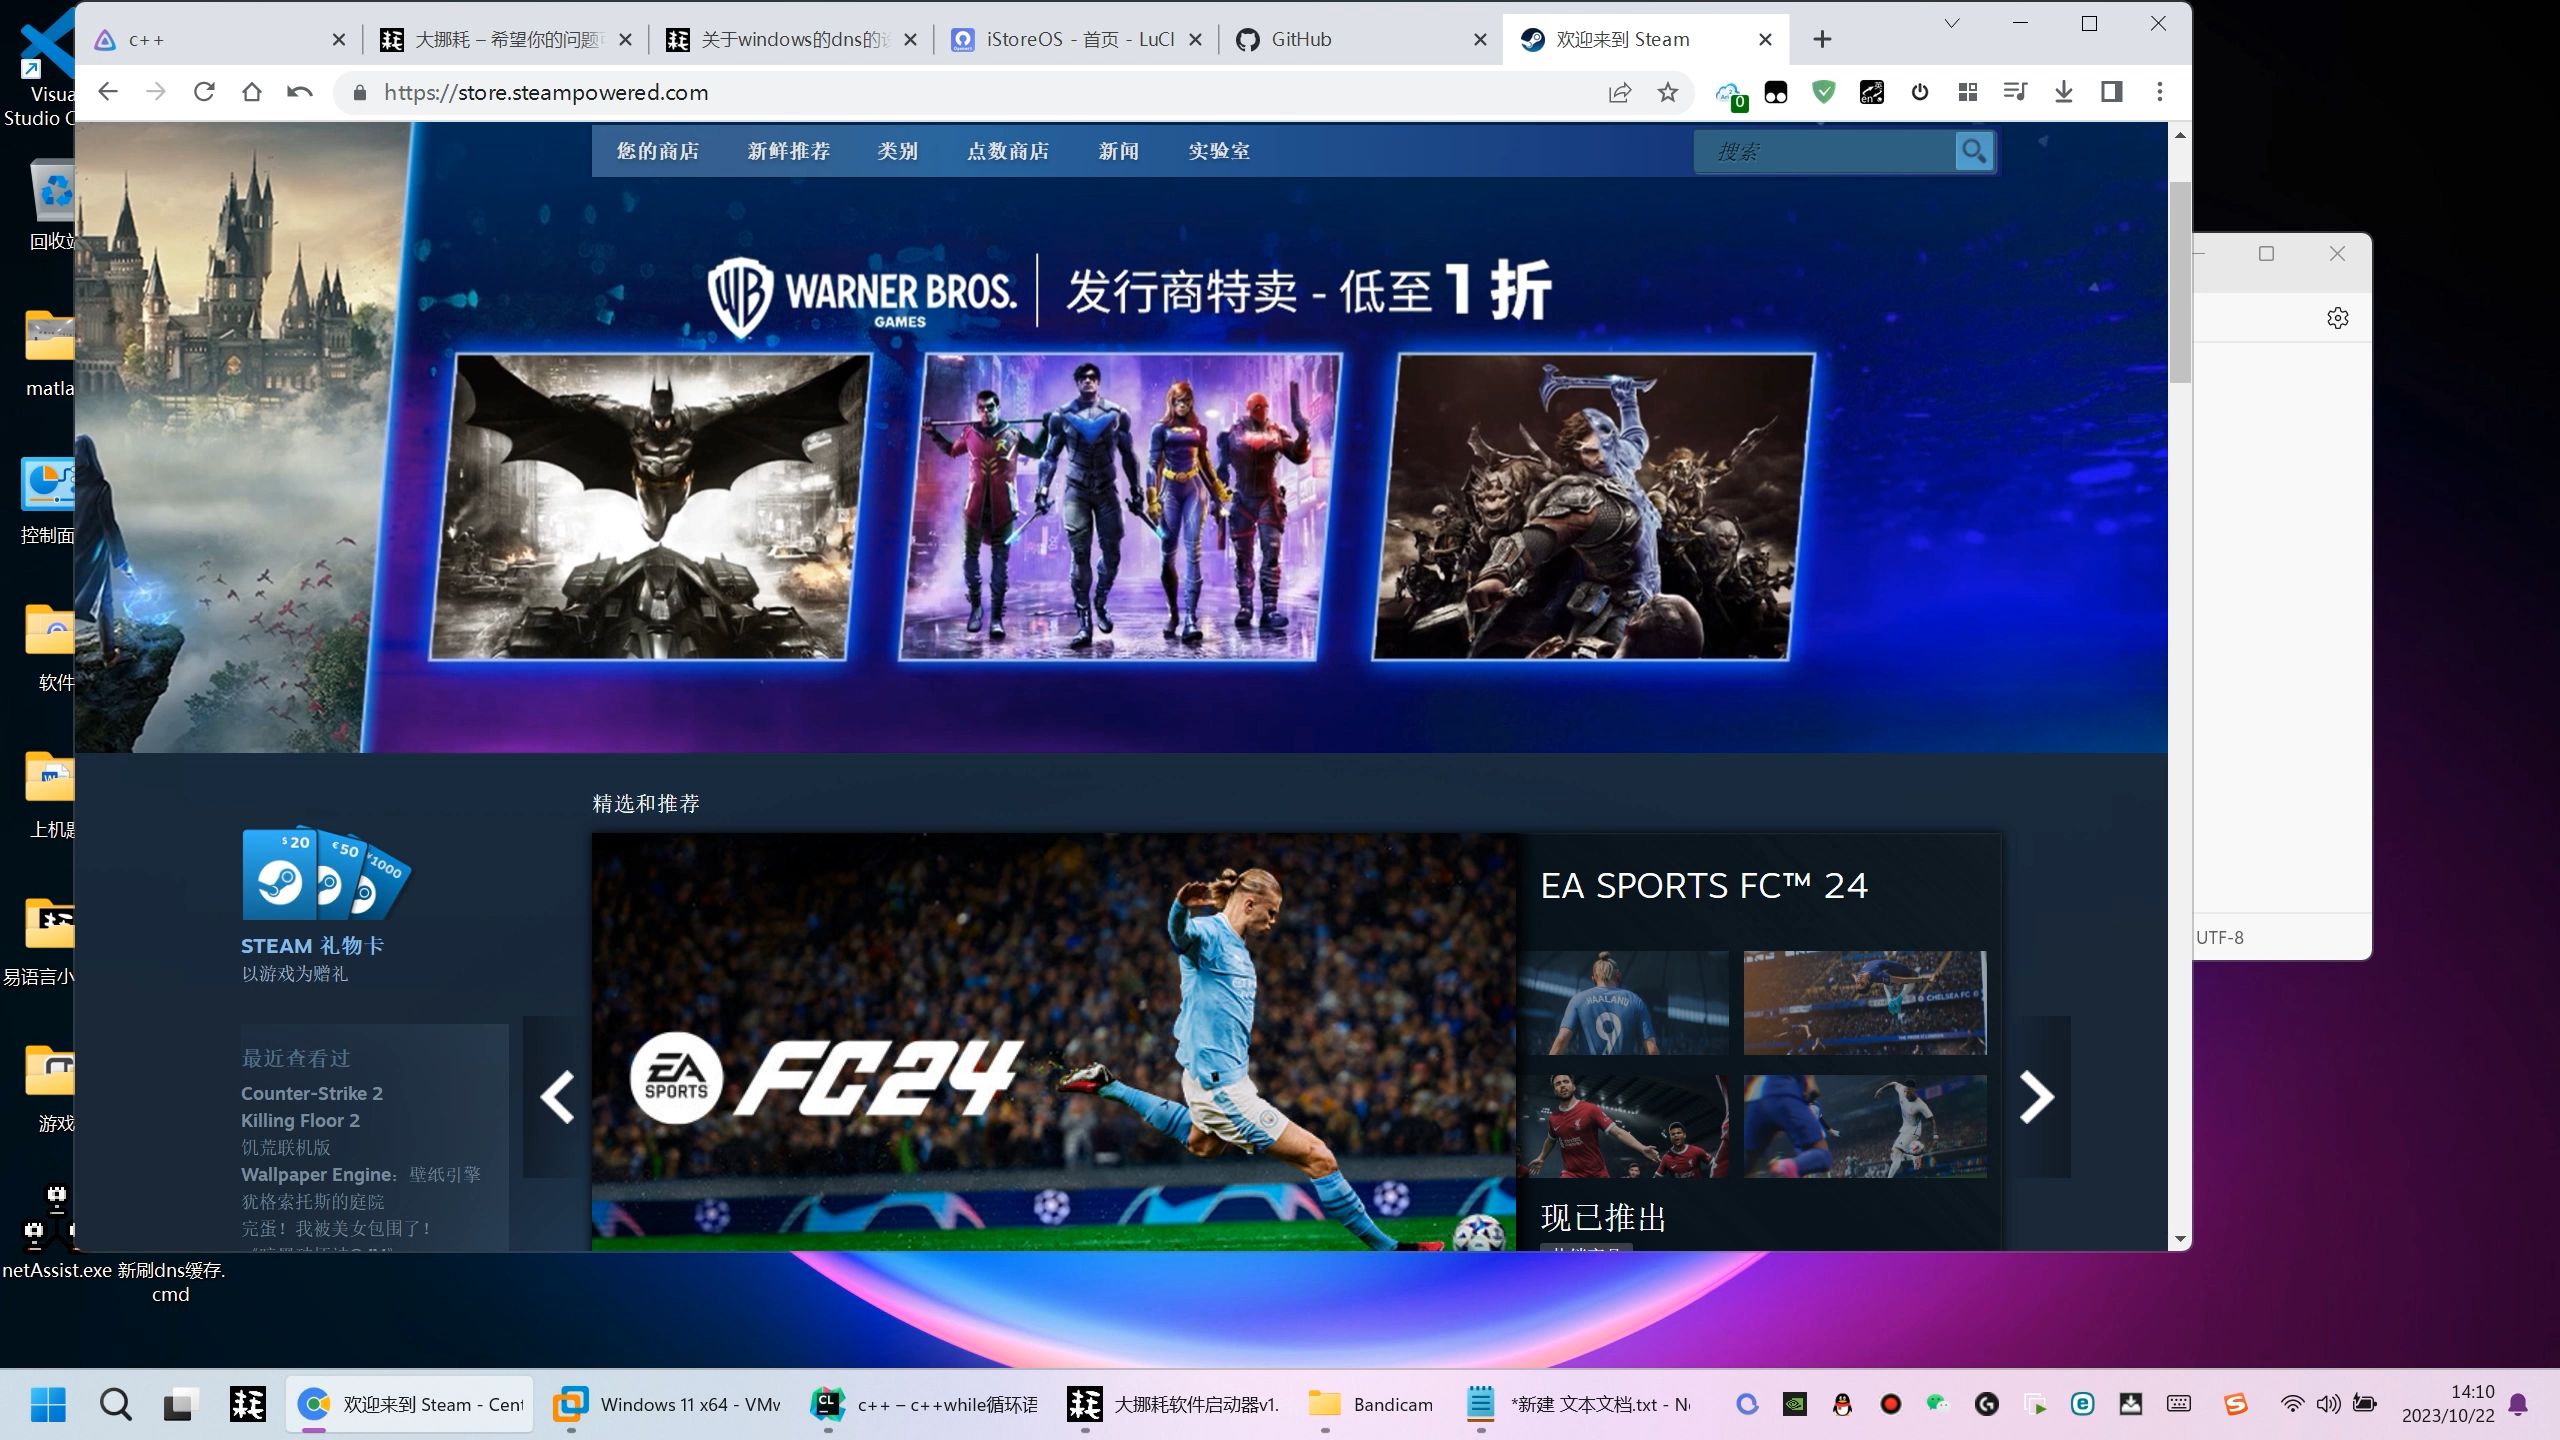
Task: Click the power-symbol extension icon
Action: tap(1920, 92)
